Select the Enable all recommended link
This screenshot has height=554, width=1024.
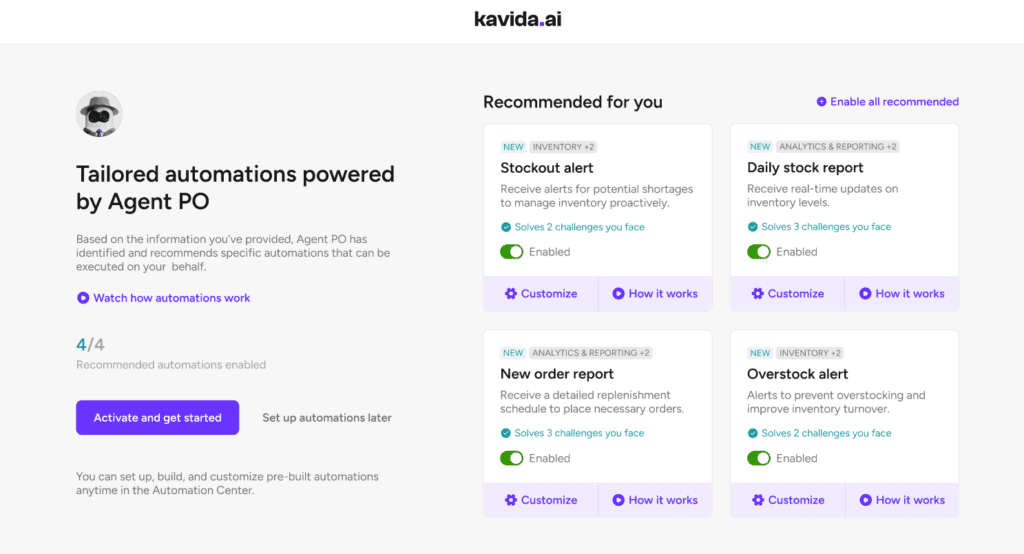894,102
